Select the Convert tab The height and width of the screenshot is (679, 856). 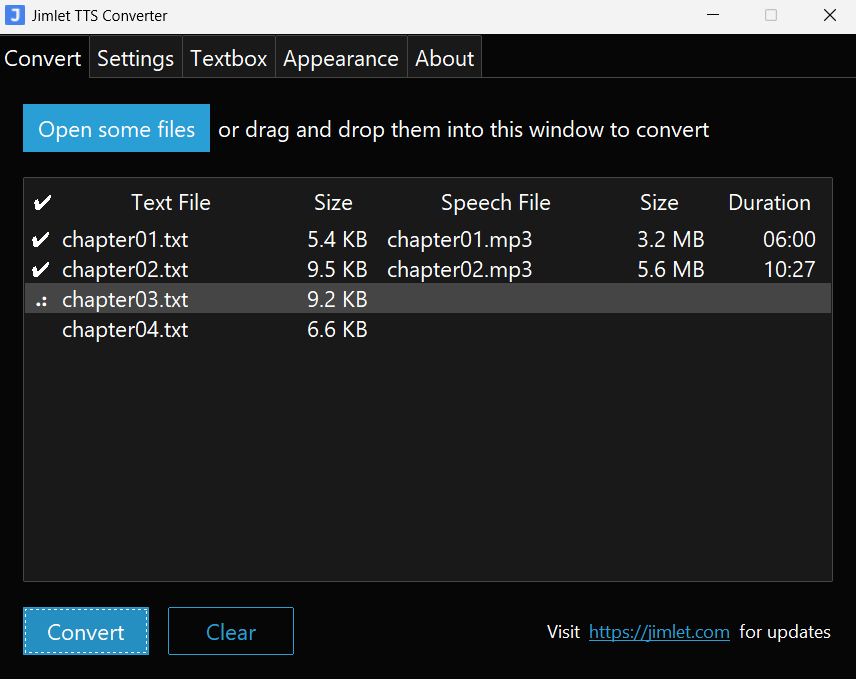pos(42,58)
